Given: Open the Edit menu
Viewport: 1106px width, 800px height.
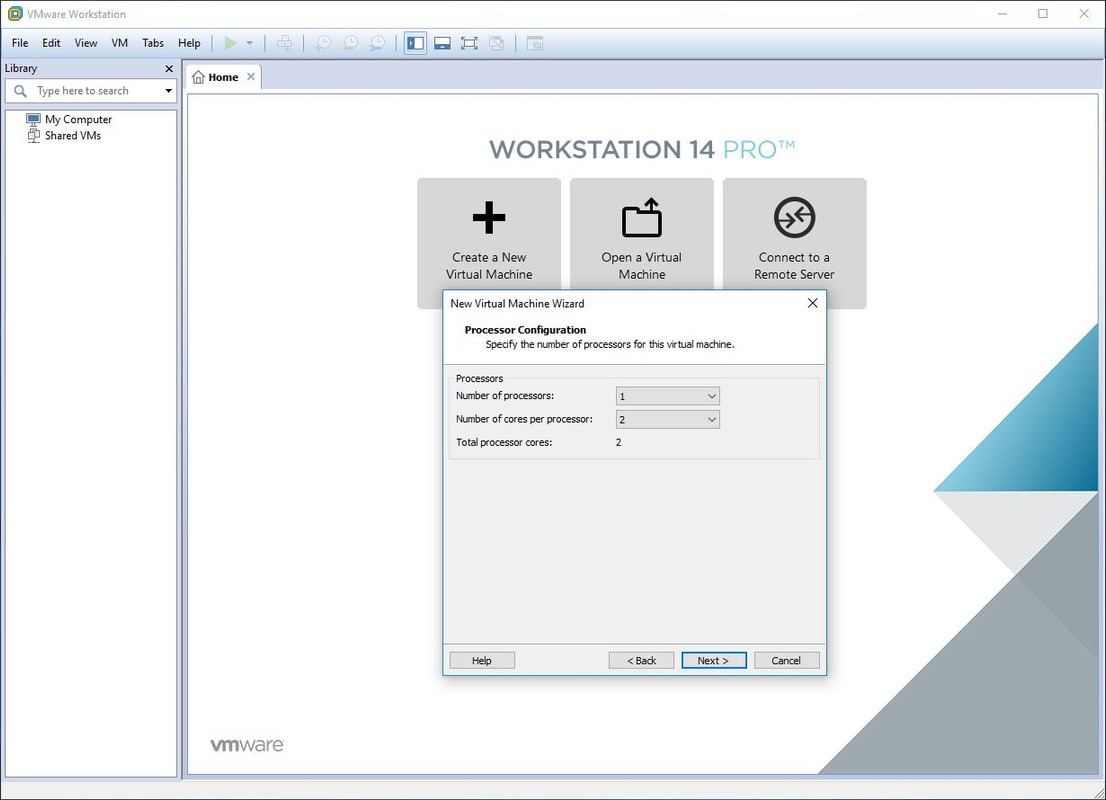Looking at the screenshot, I should tap(51, 43).
